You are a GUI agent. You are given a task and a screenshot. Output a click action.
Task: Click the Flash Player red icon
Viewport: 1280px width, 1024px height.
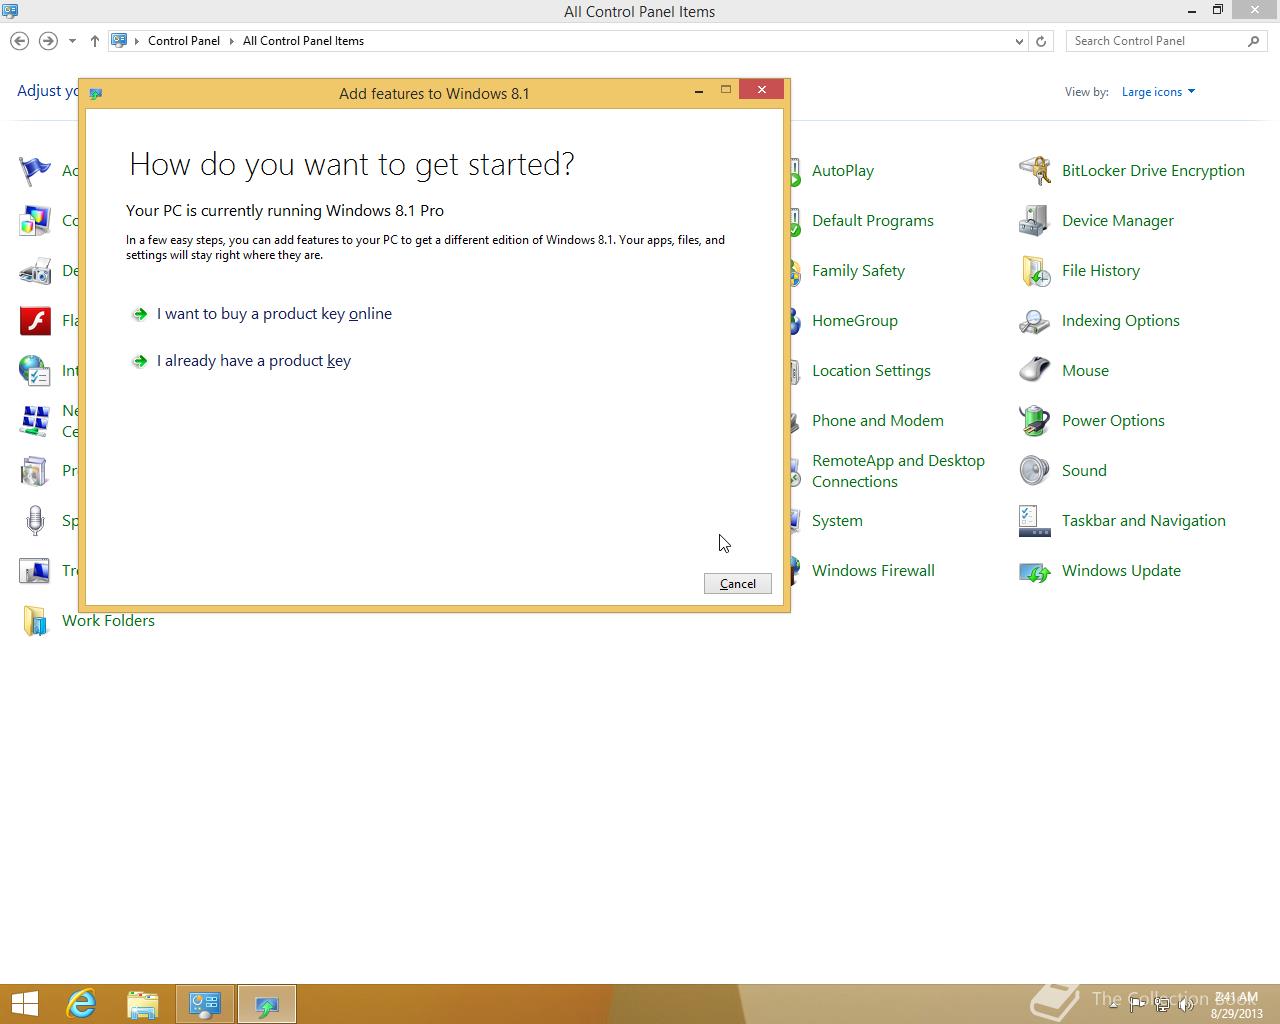click(x=35, y=321)
